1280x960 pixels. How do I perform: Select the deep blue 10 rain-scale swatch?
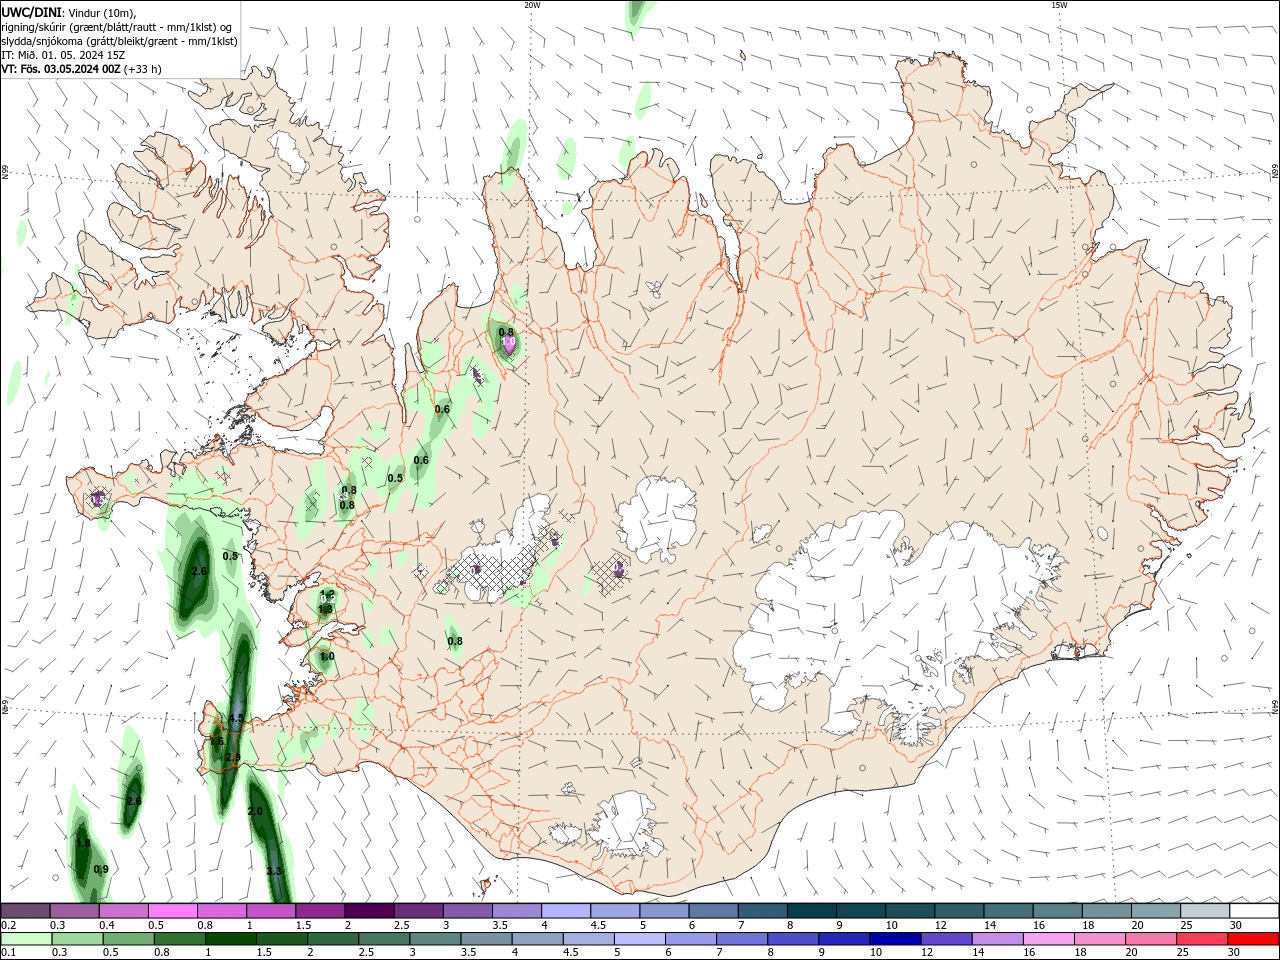point(894,939)
